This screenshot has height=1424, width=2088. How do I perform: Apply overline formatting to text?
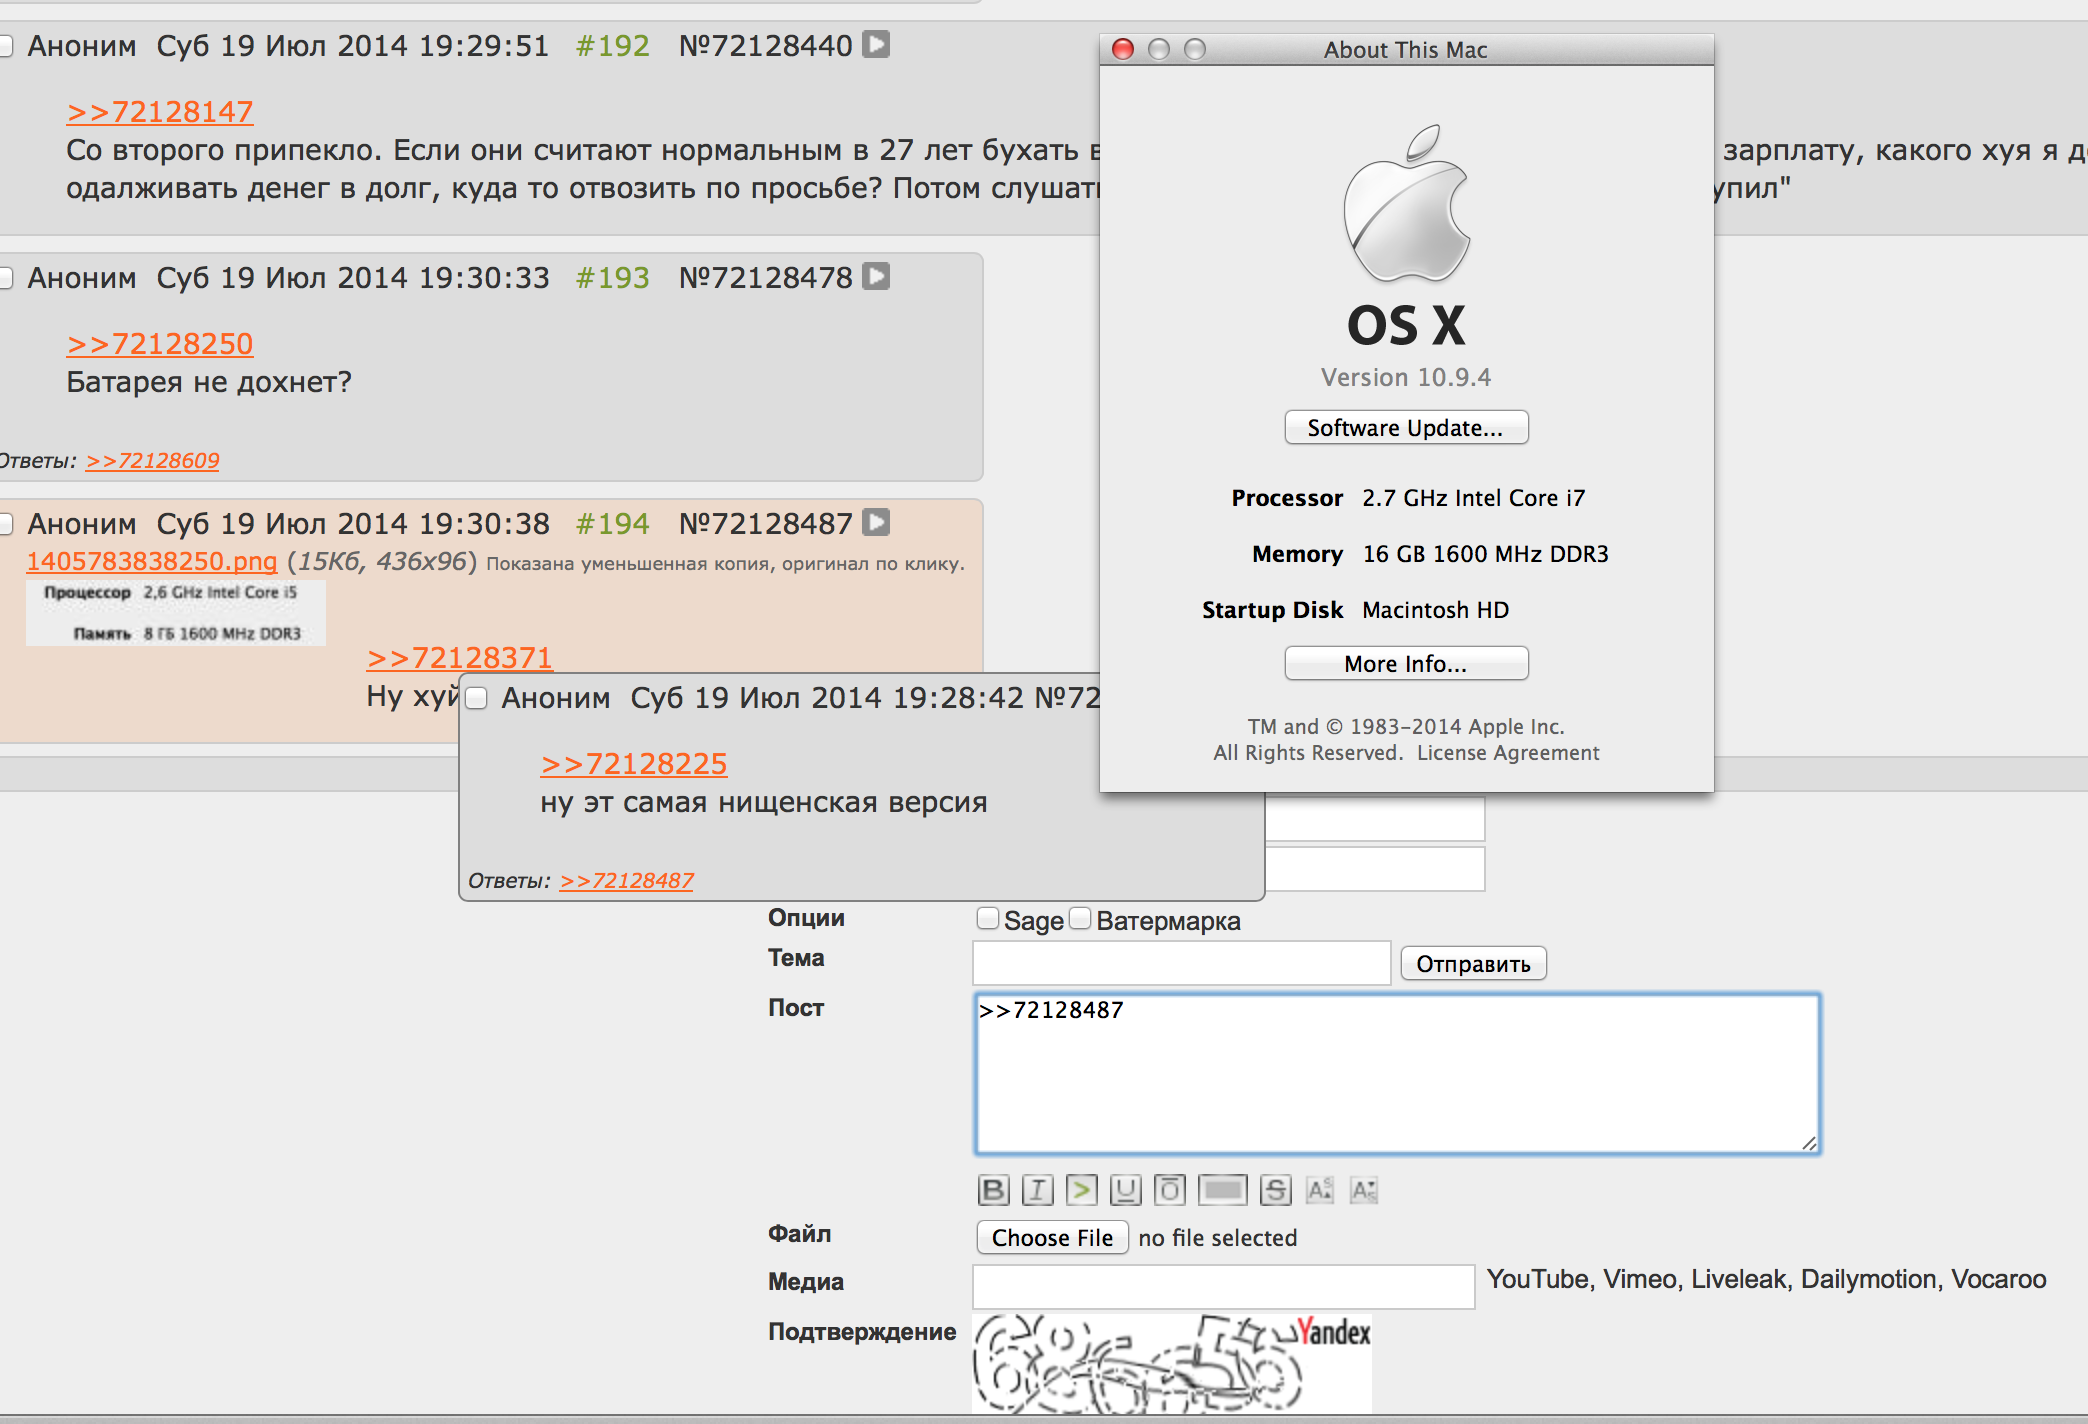[x=1169, y=1190]
